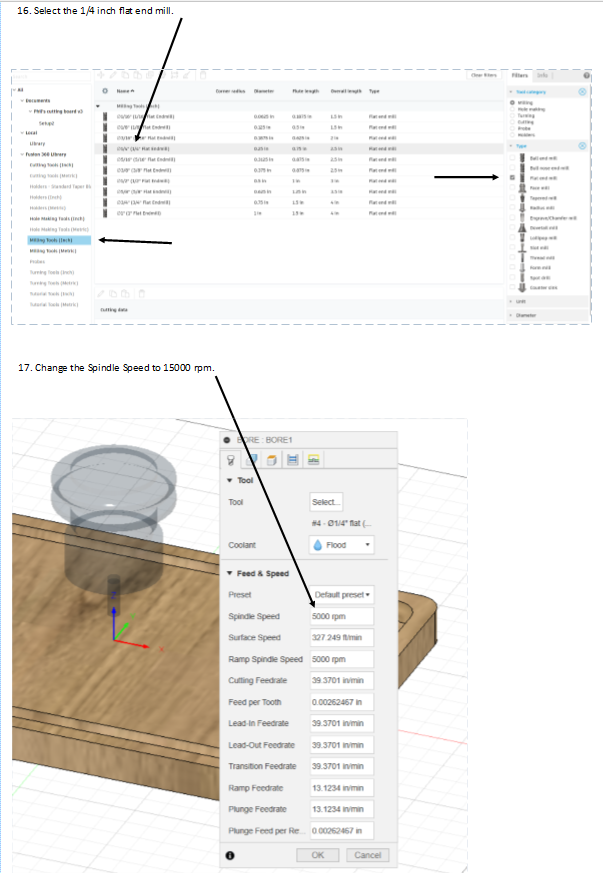Check the Ball end mill checkbox
This screenshot has width=603, height=873.
click(x=512, y=158)
